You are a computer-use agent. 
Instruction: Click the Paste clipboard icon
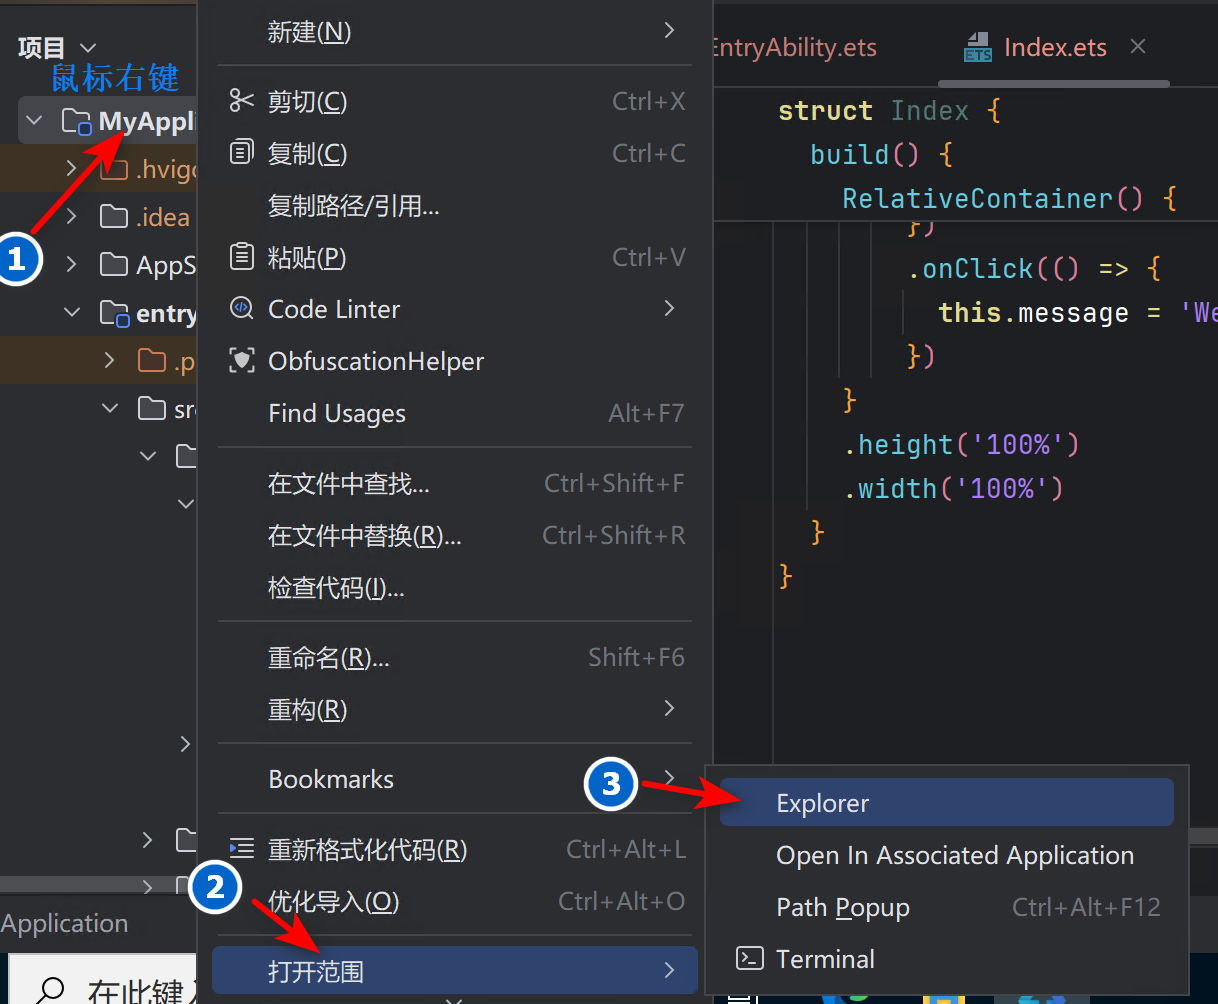pyautogui.click(x=242, y=257)
